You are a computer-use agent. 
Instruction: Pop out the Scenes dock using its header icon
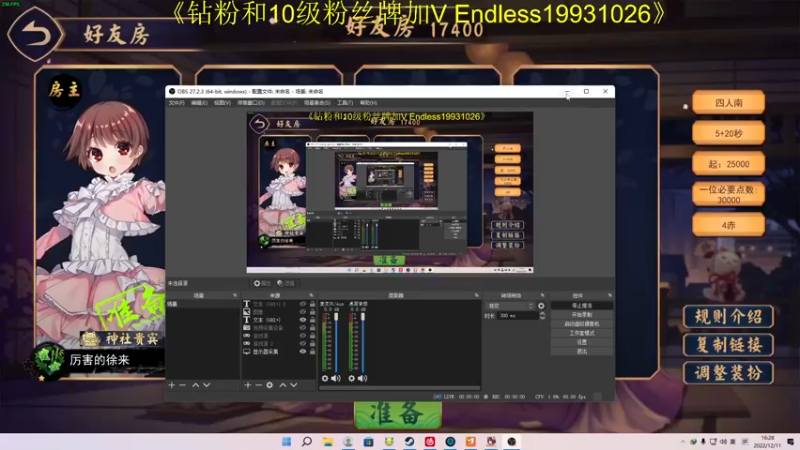click(x=235, y=295)
